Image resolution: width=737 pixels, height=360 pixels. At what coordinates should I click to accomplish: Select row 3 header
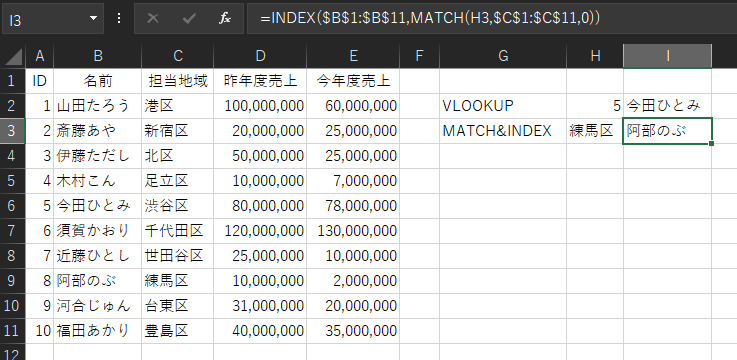coord(13,131)
